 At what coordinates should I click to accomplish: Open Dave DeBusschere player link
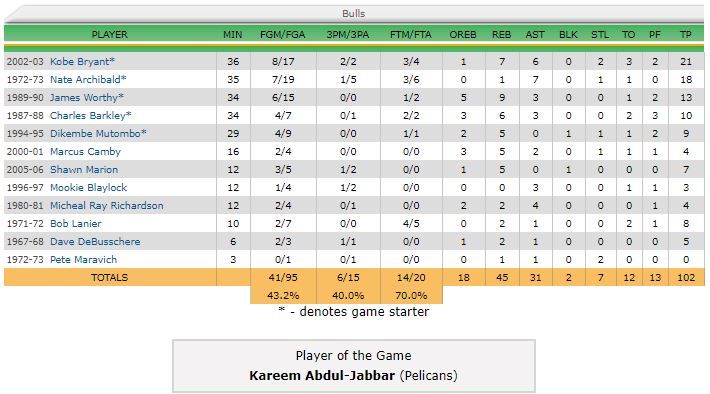[x=95, y=242]
